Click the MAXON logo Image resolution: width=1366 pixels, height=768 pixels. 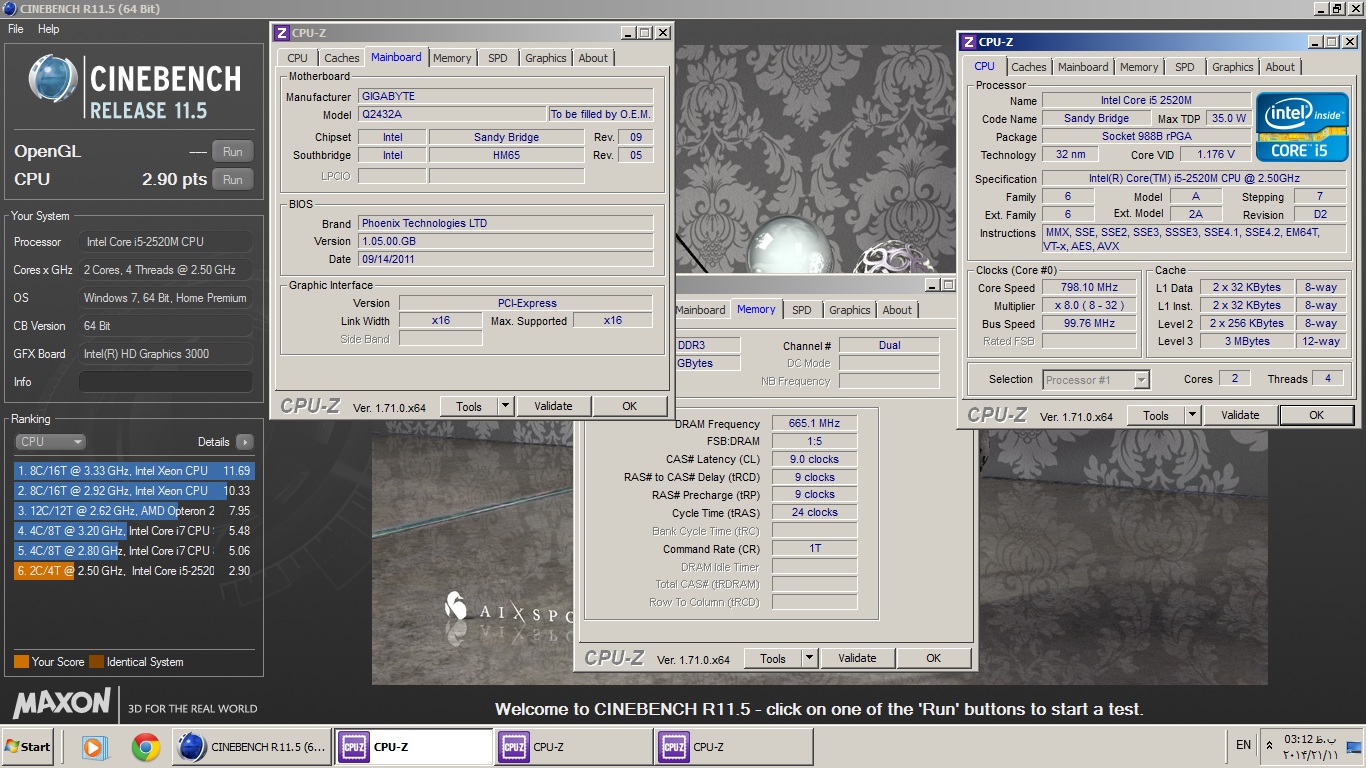[62, 702]
